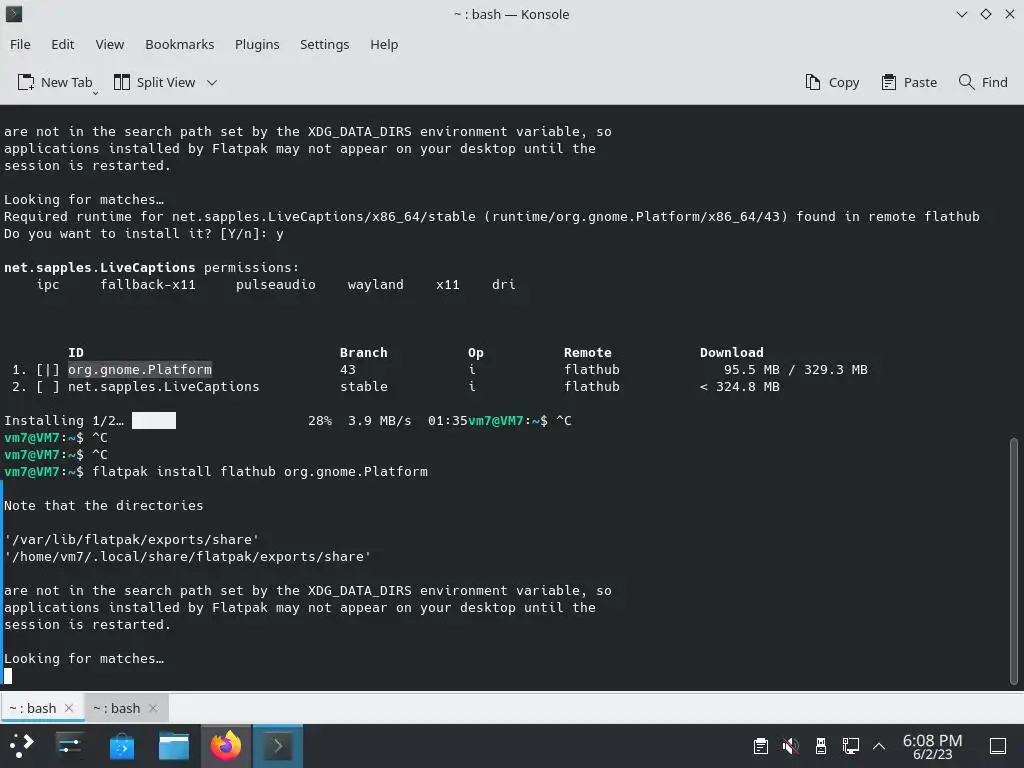Expand the New Tab profile dropdown arrow
Image resolution: width=1024 pixels, height=768 pixels.
coord(95,93)
